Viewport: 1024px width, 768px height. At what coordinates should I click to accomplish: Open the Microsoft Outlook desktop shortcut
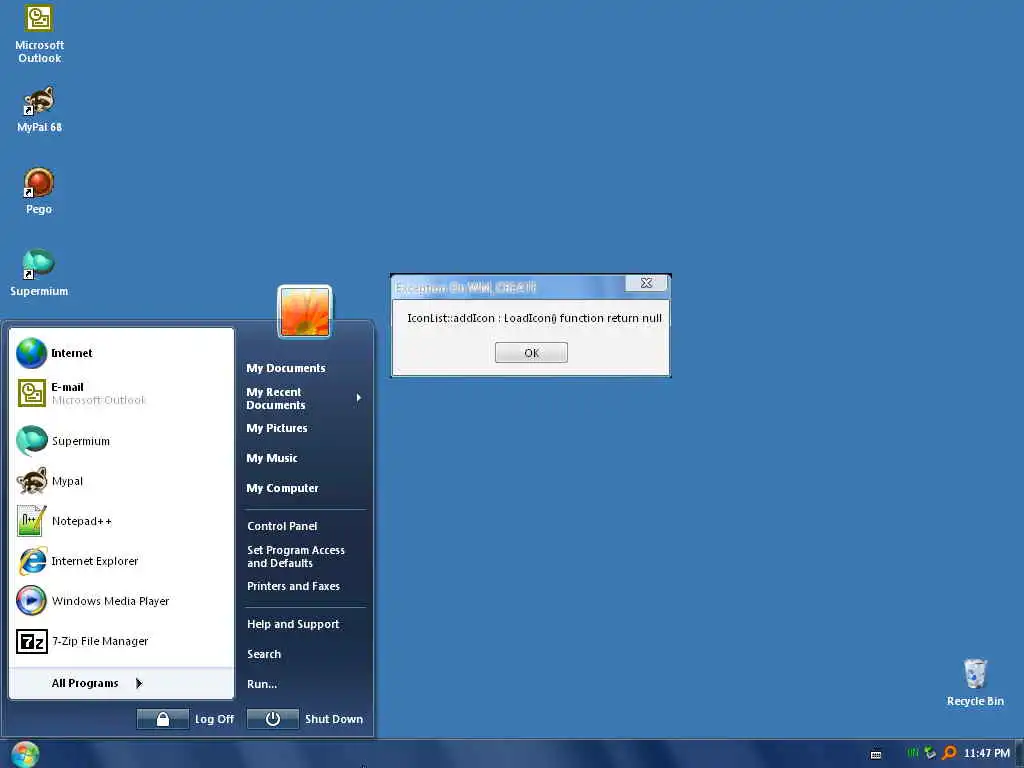click(x=39, y=34)
